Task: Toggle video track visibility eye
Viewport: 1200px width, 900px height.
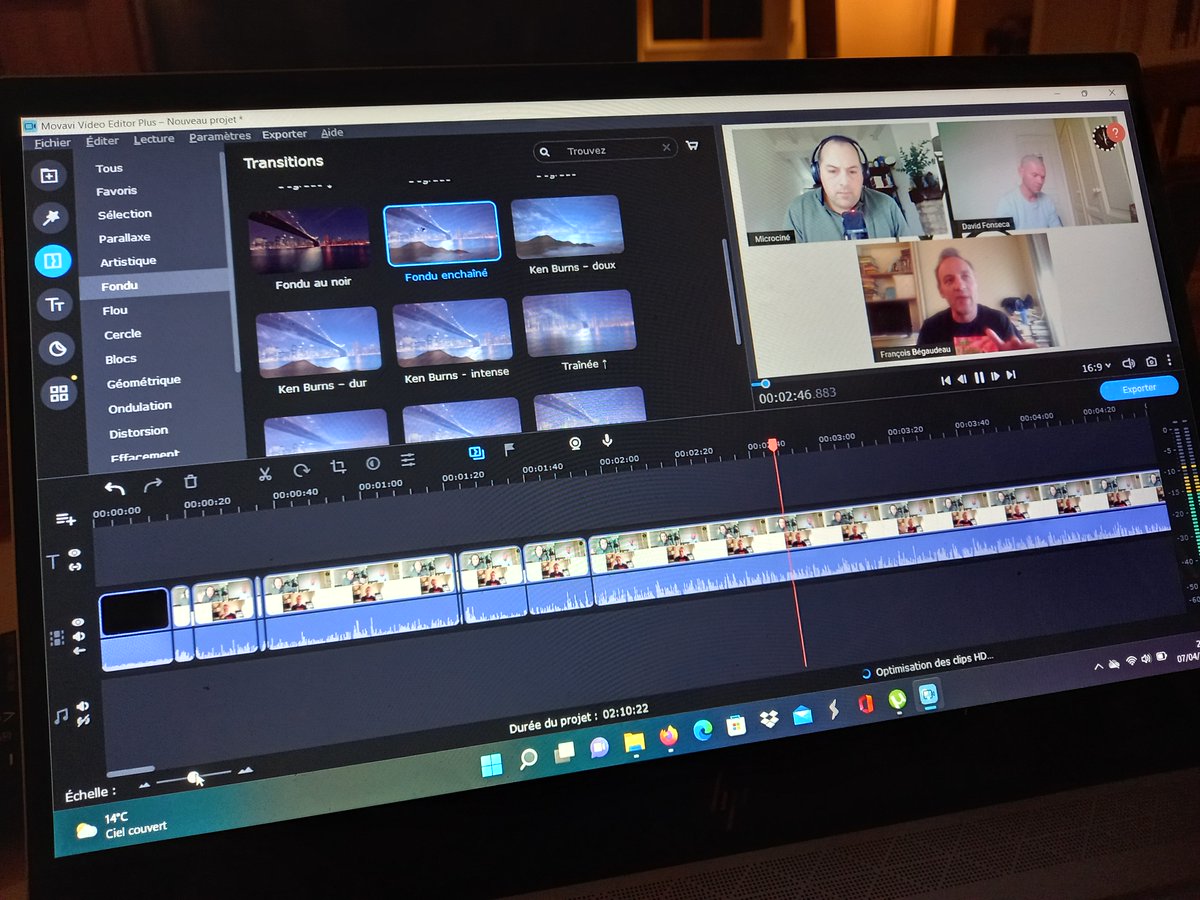Action: (x=78, y=622)
